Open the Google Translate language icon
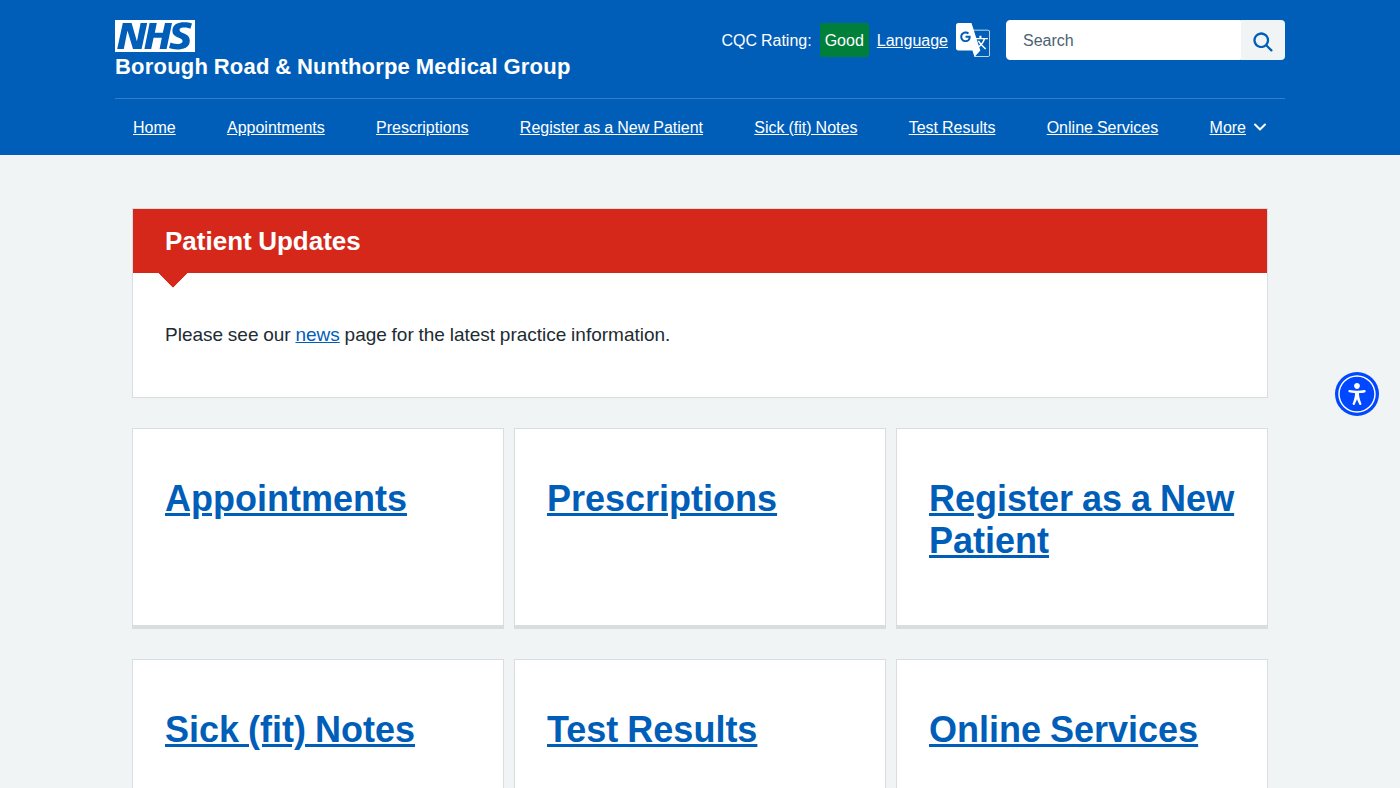1400x788 pixels. (972, 40)
